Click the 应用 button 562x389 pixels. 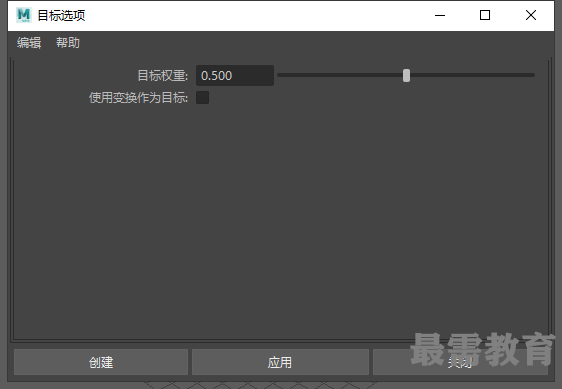click(280, 362)
